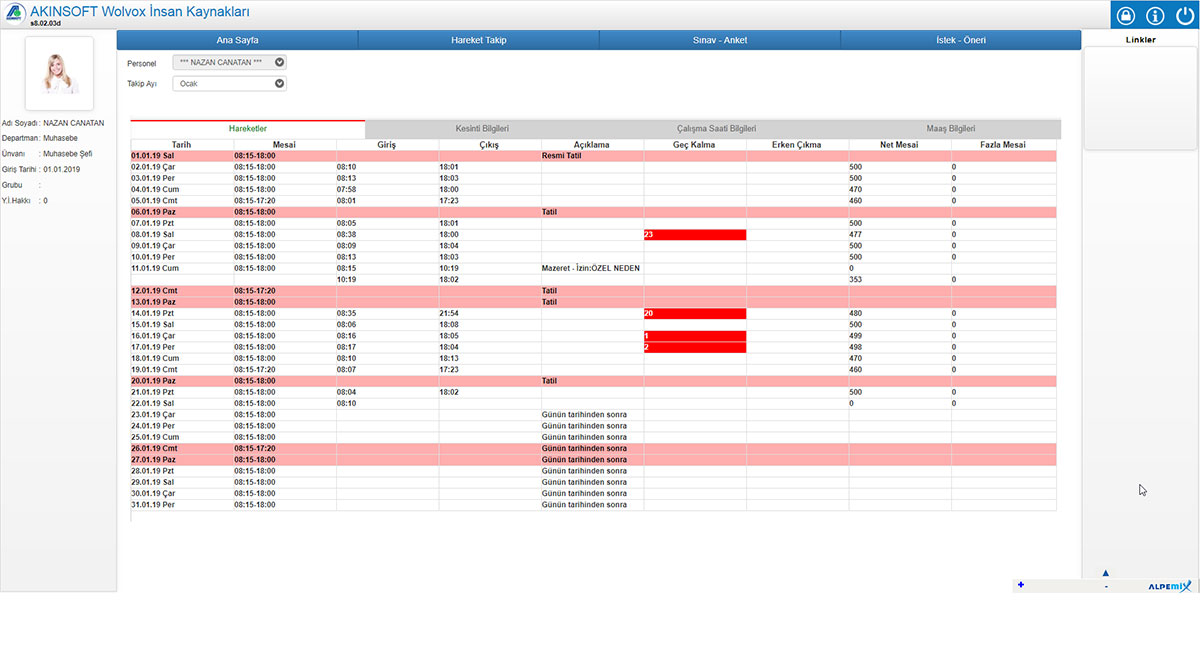Image resolution: width=1200 pixels, height=653 pixels.
Task: Switch to the Kesinti Bilgileri tab
Action: (482, 129)
